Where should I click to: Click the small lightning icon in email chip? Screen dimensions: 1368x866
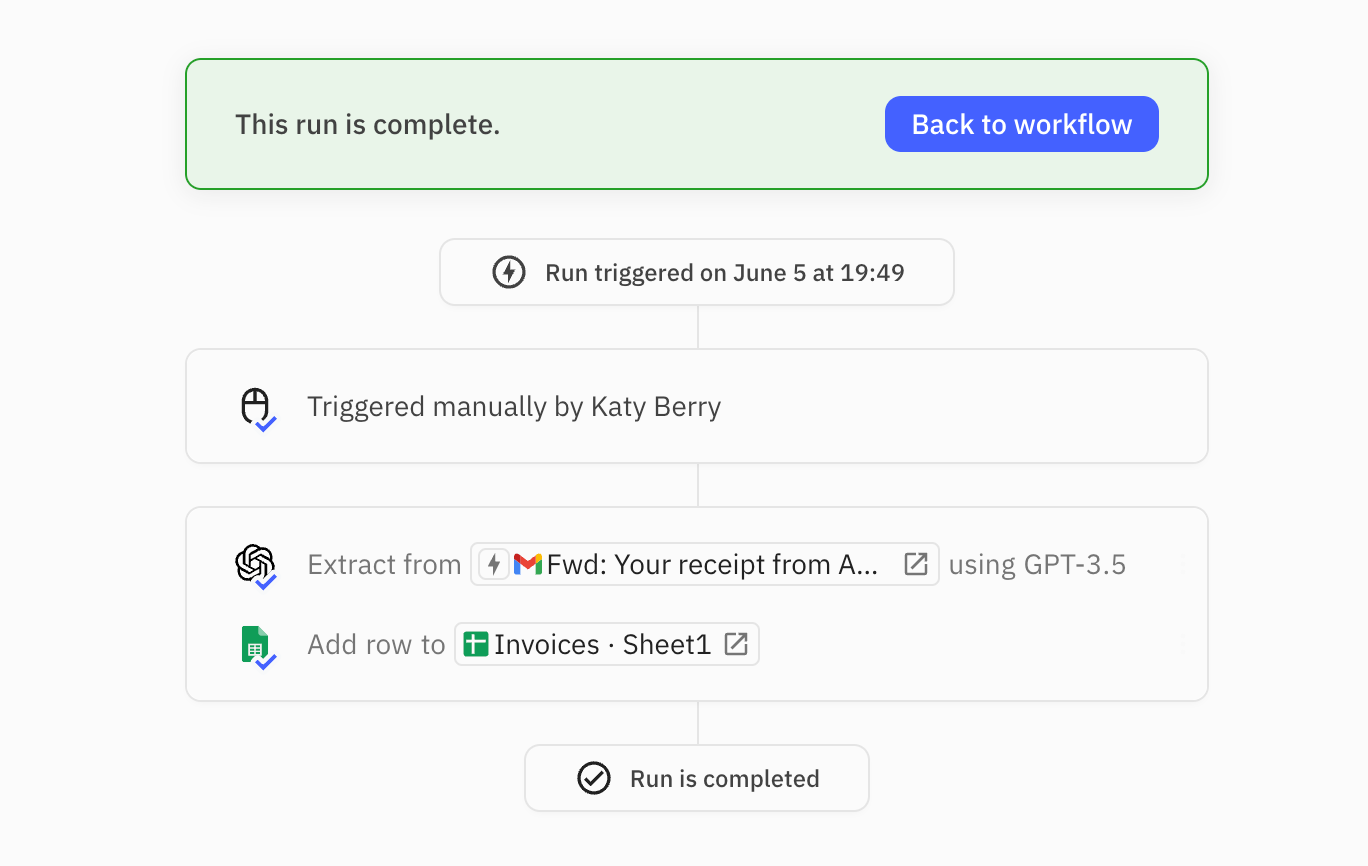pos(494,564)
